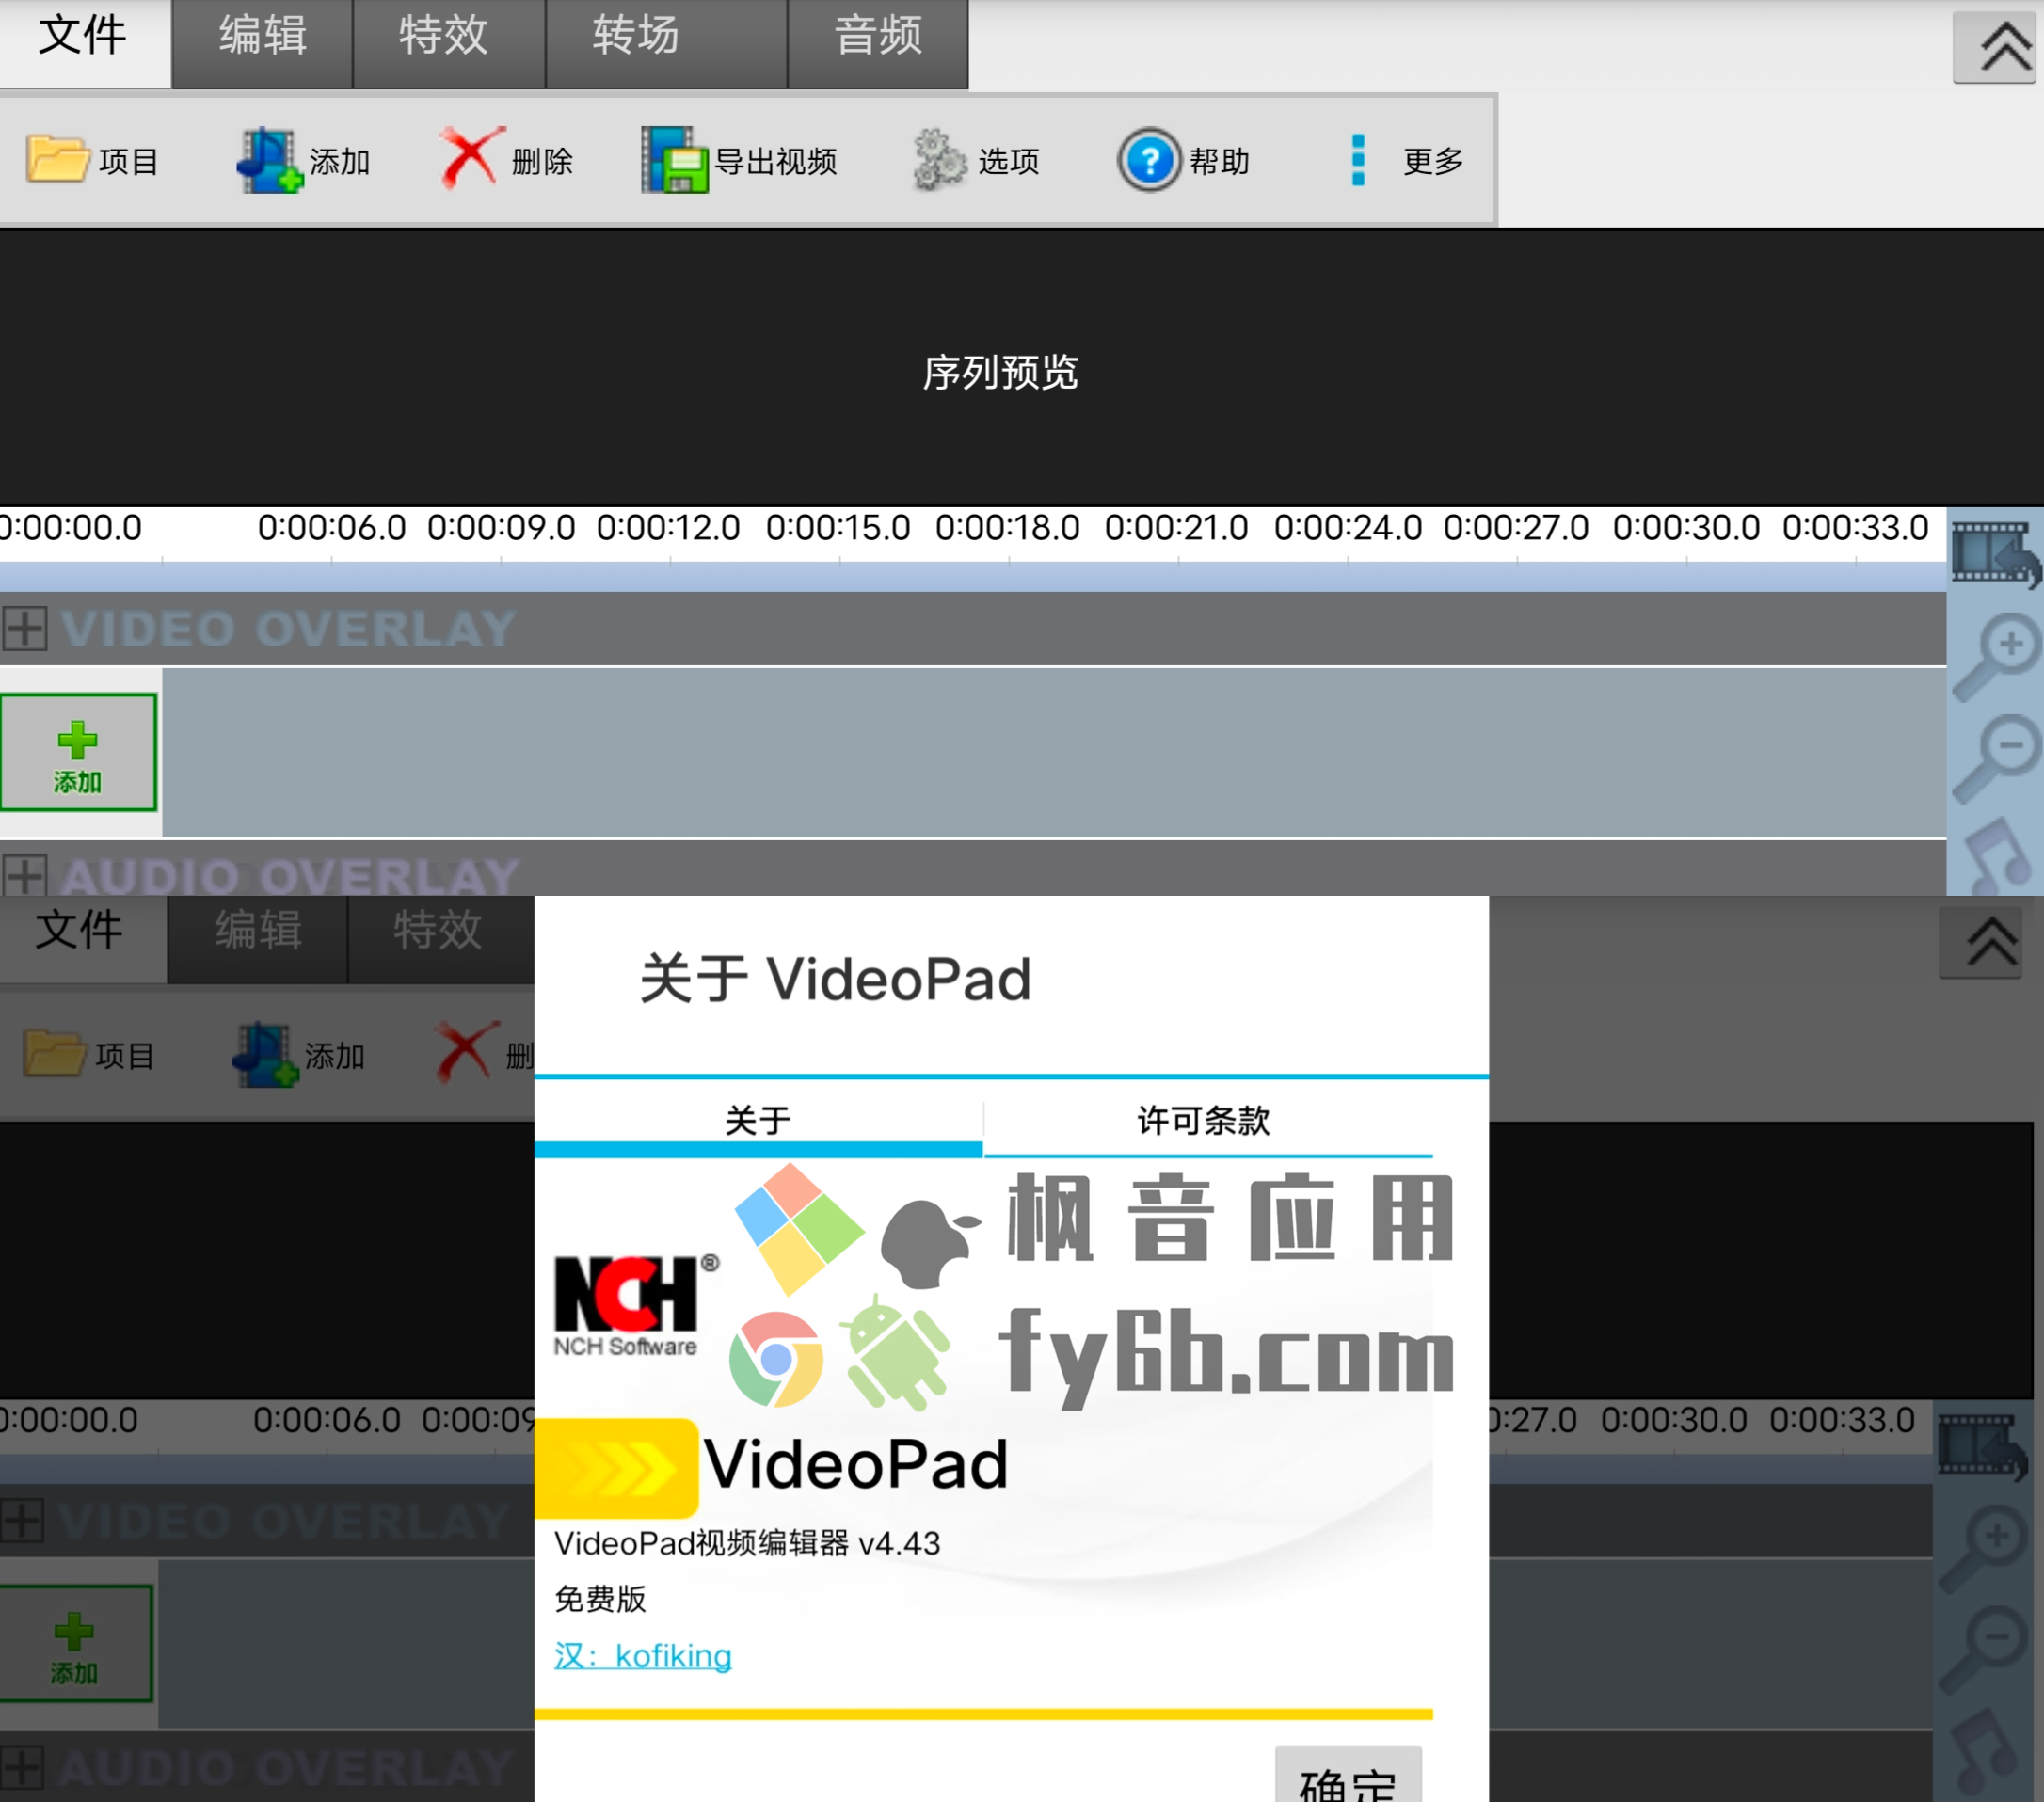Click magnifier minus zoom icon in bottom window
The width and height of the screenshot is (2044, 1802).
[x=1982, y=1650]
